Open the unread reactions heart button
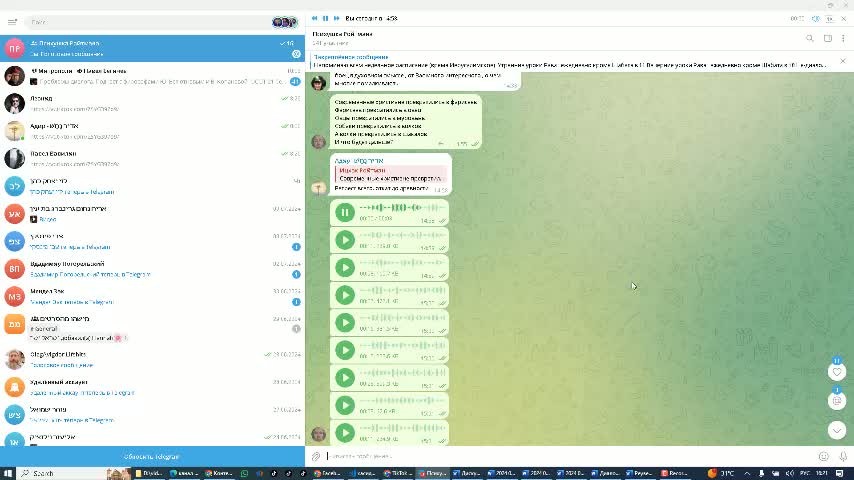This screenshot has width=854, height=480. (x=837, y=372)
